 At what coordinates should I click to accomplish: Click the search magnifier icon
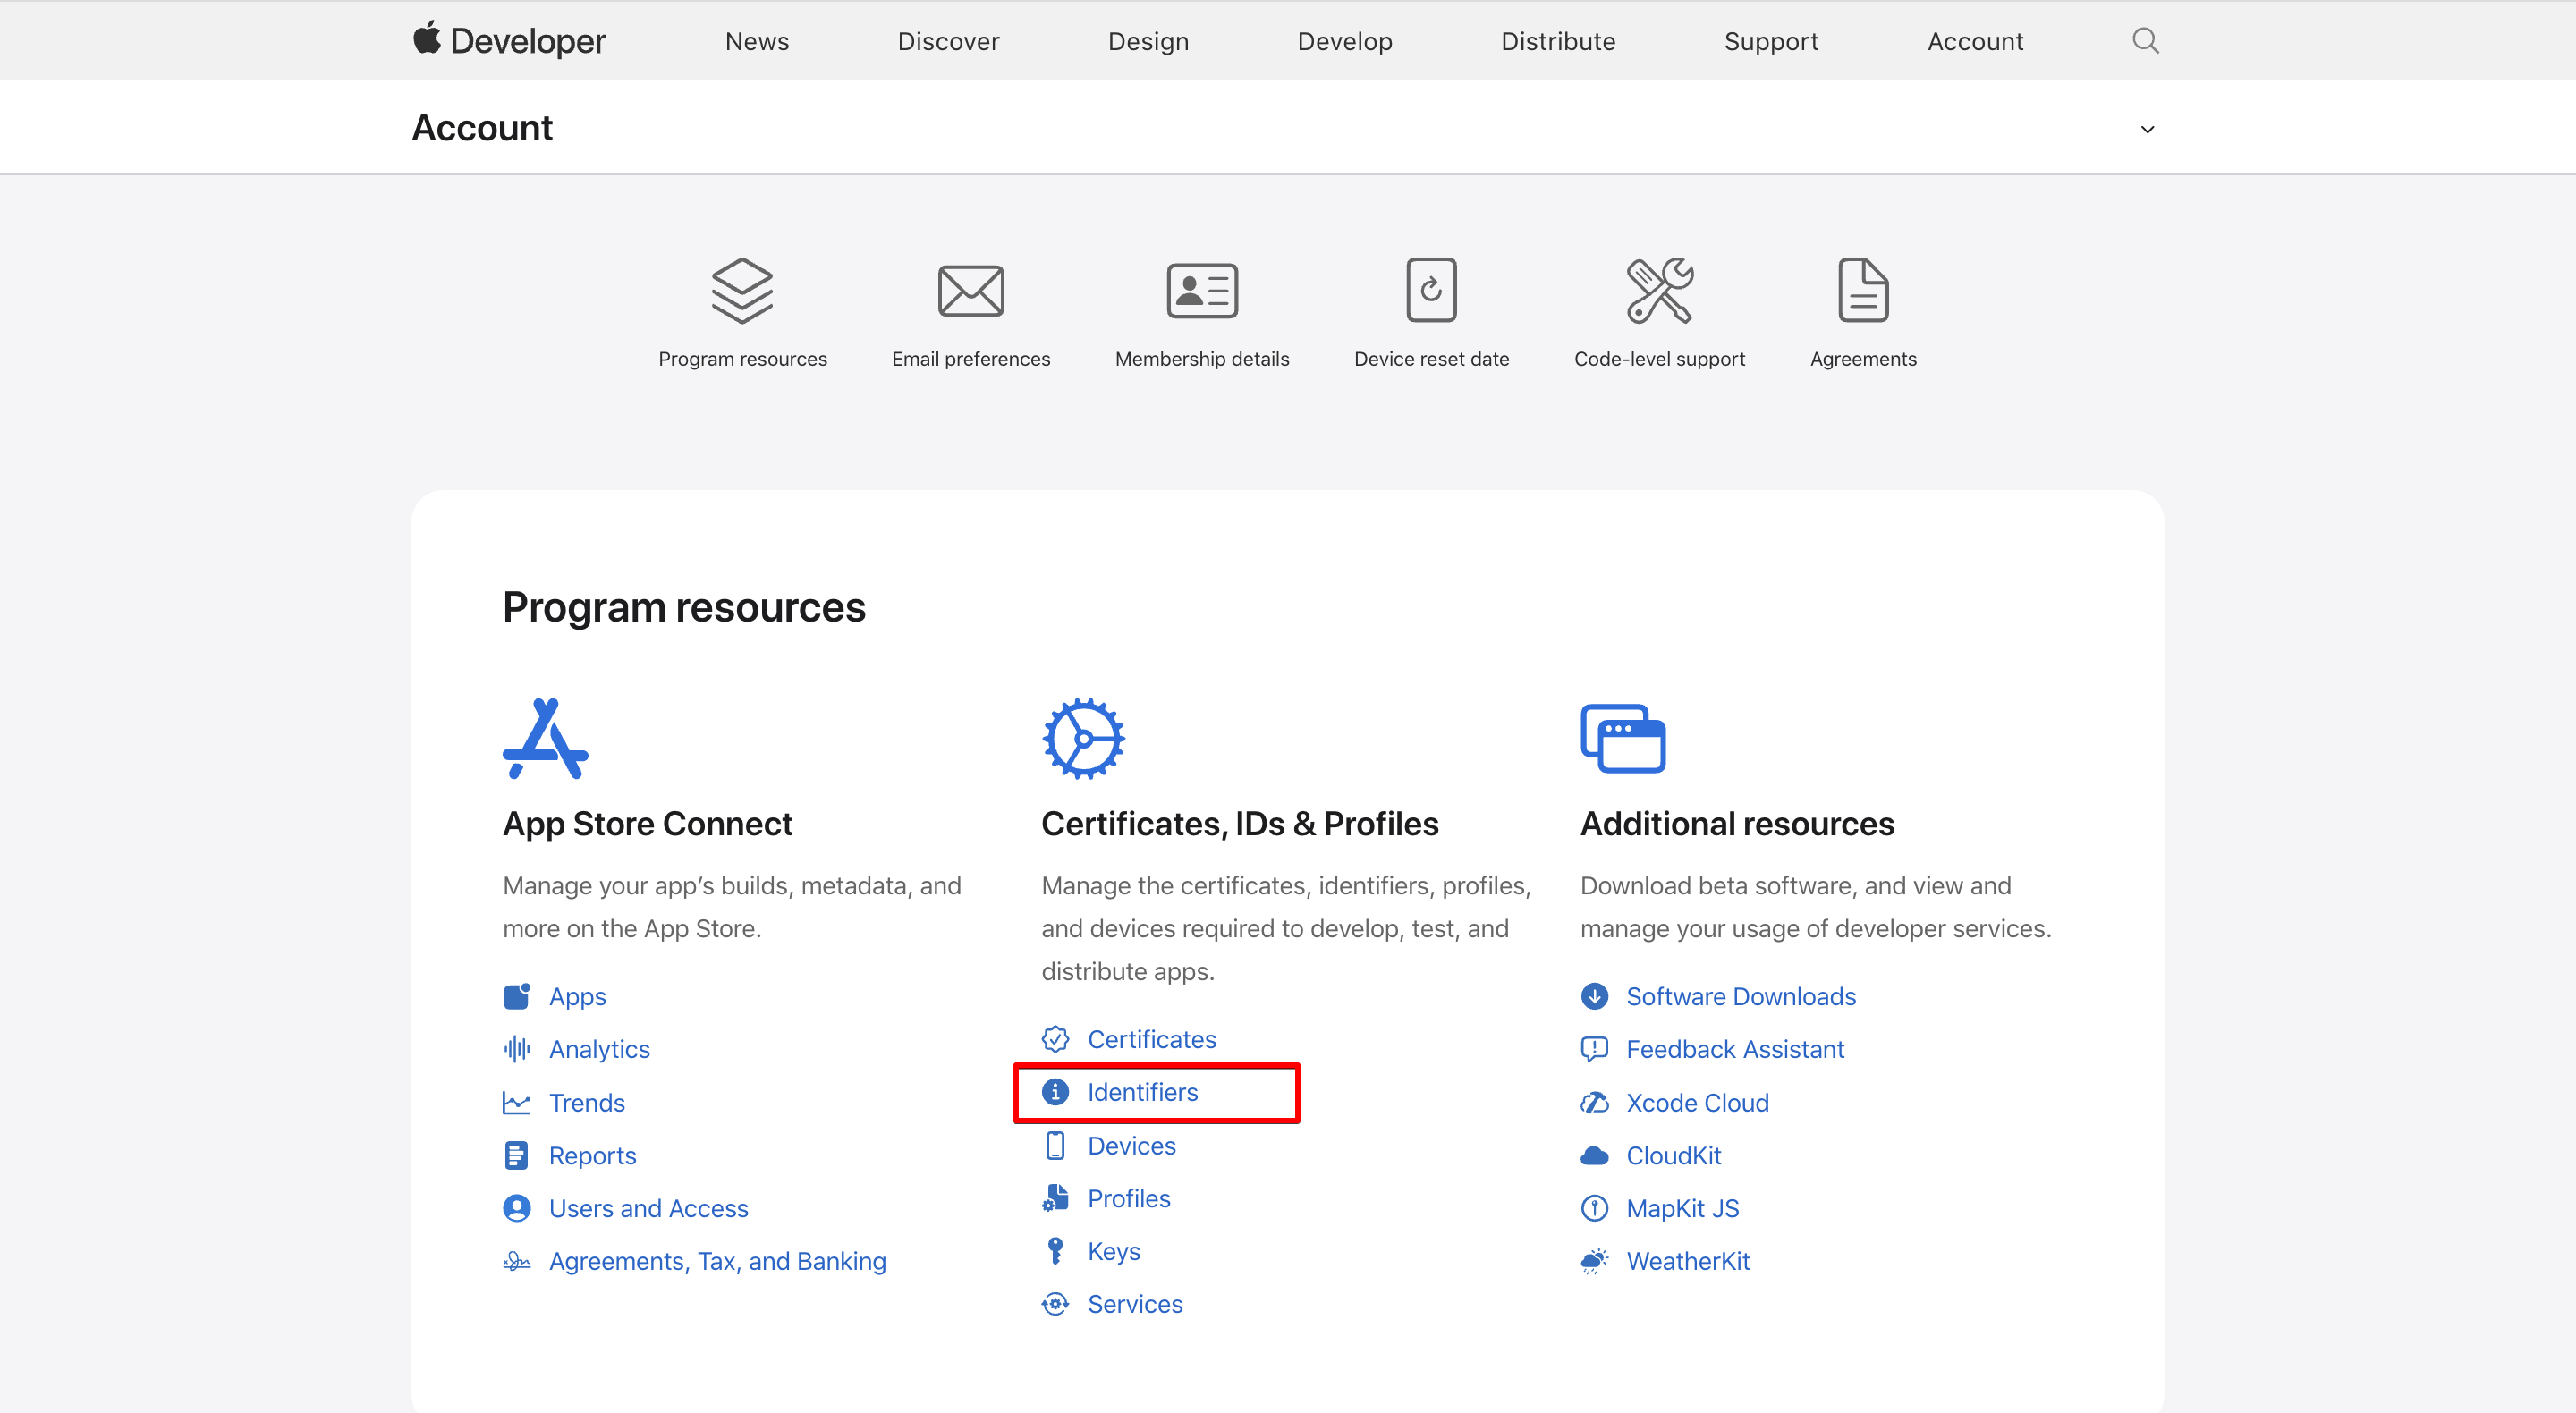click(x=2145, y=41)
